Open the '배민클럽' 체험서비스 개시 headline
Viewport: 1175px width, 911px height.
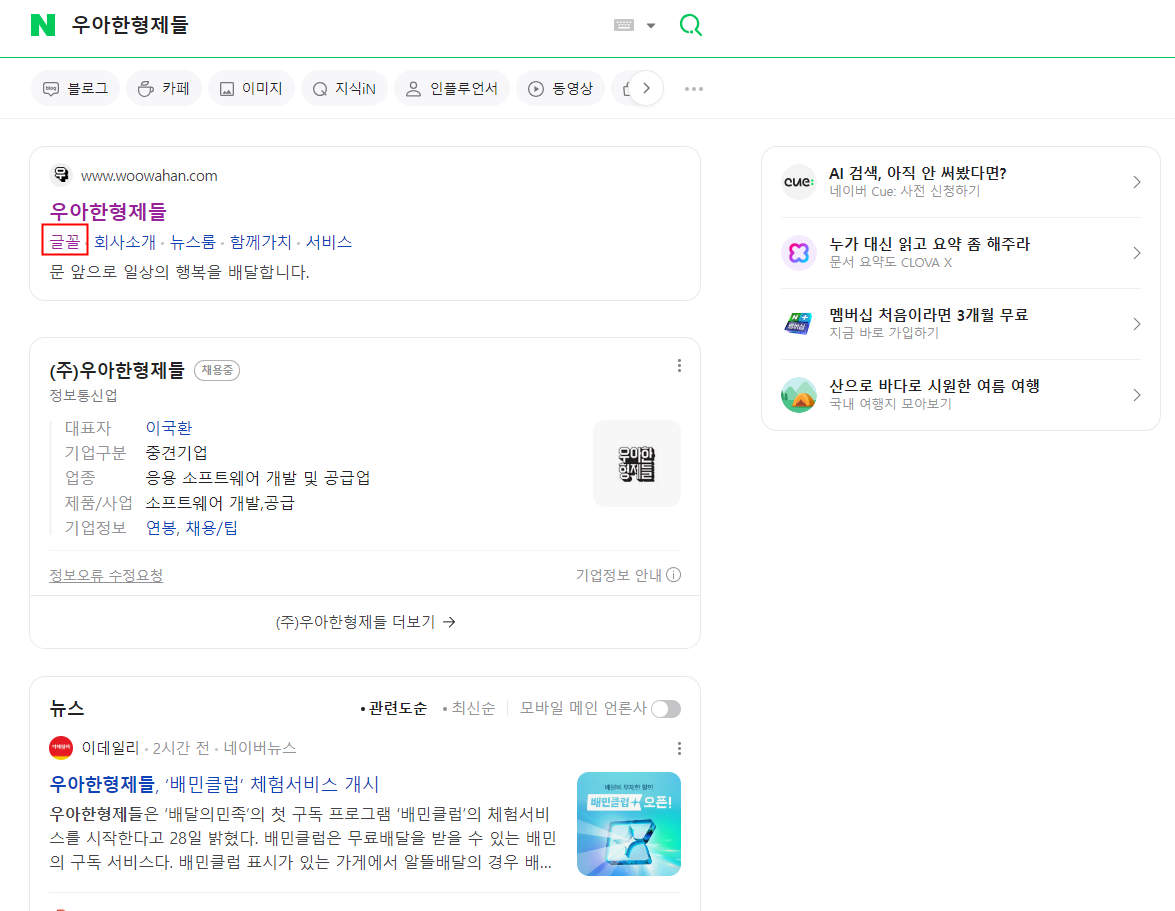pos(214,784)
